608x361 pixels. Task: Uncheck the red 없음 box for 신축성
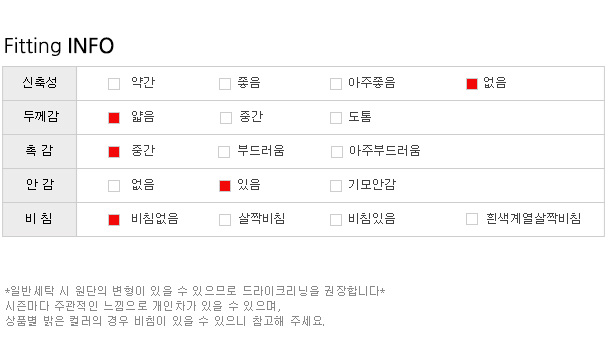[472, 84]
